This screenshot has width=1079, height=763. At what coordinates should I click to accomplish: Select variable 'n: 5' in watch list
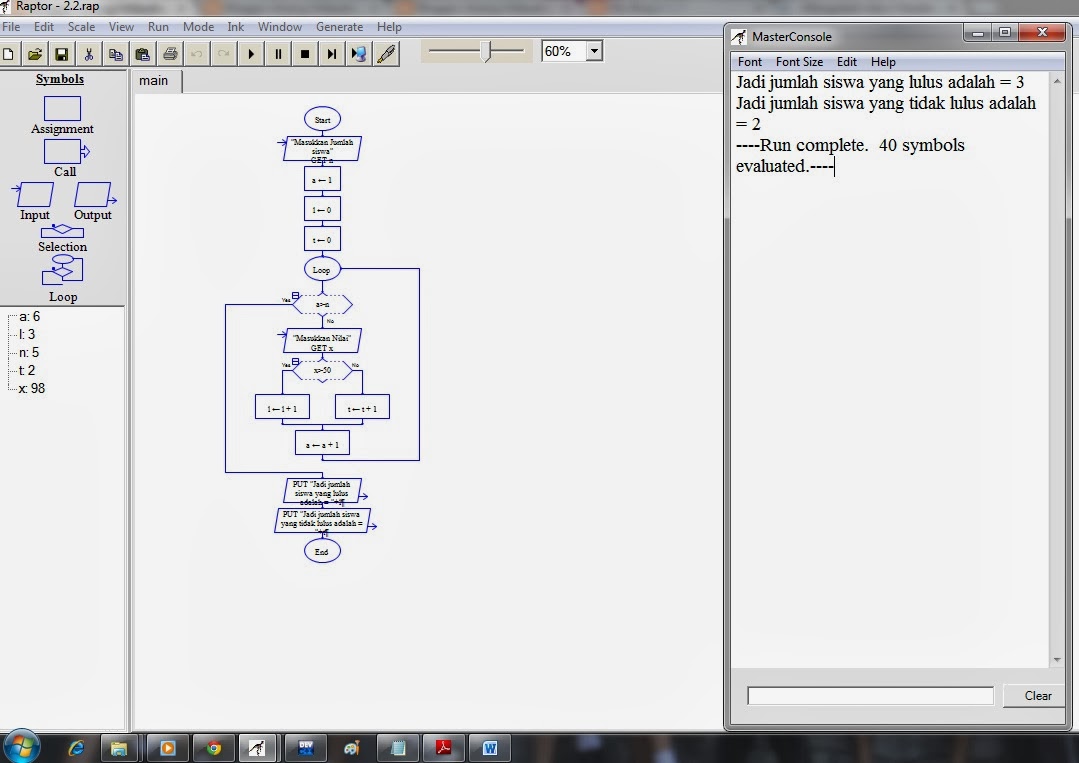29,352
